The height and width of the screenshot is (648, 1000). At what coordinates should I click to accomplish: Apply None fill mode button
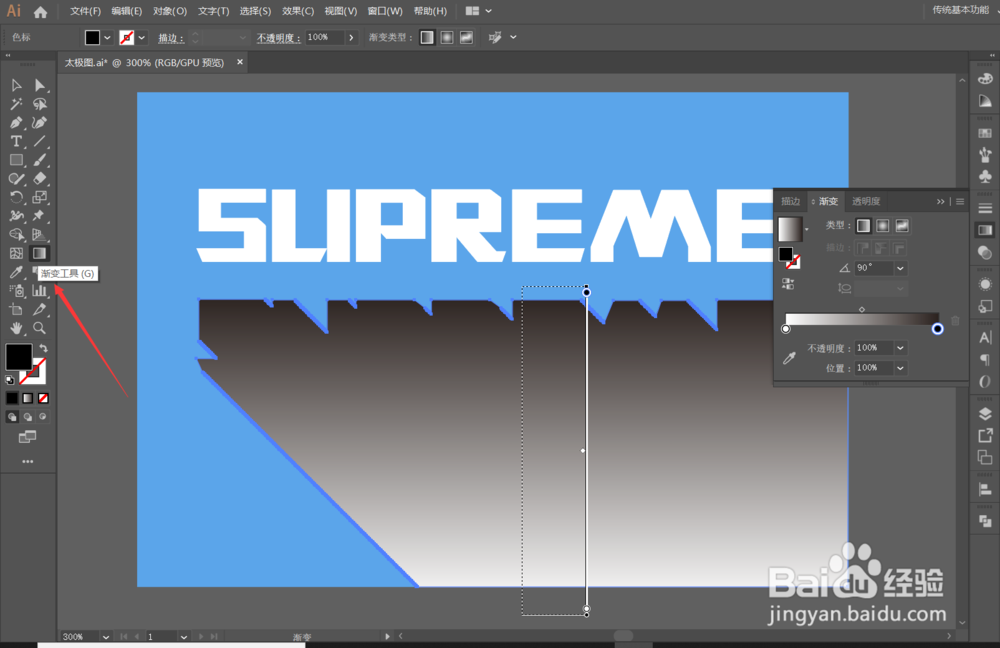pyautogui.click(x=43, y=398)
